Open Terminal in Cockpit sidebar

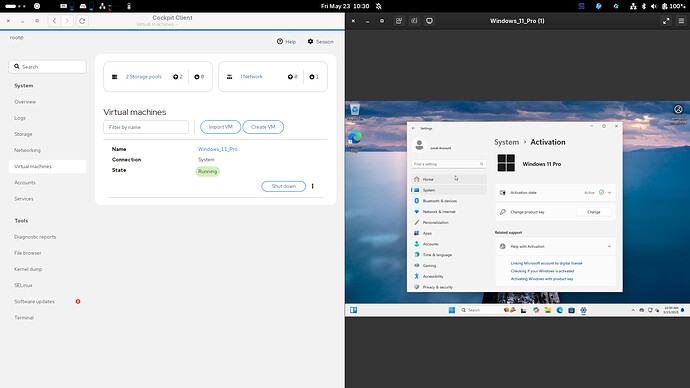24,318
